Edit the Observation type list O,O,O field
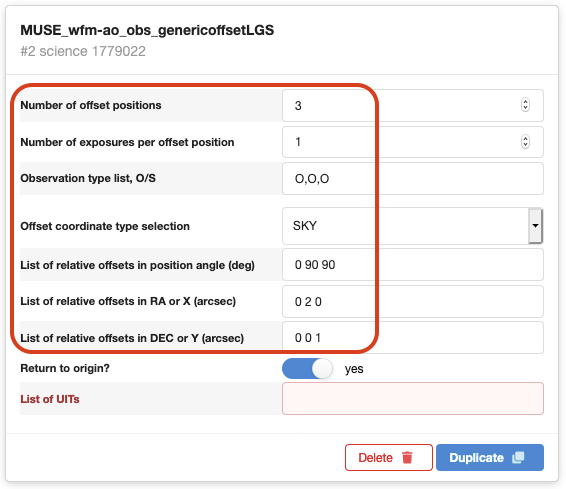The height and width of the screenshot is (489, 566). click(x=413, y=179)
